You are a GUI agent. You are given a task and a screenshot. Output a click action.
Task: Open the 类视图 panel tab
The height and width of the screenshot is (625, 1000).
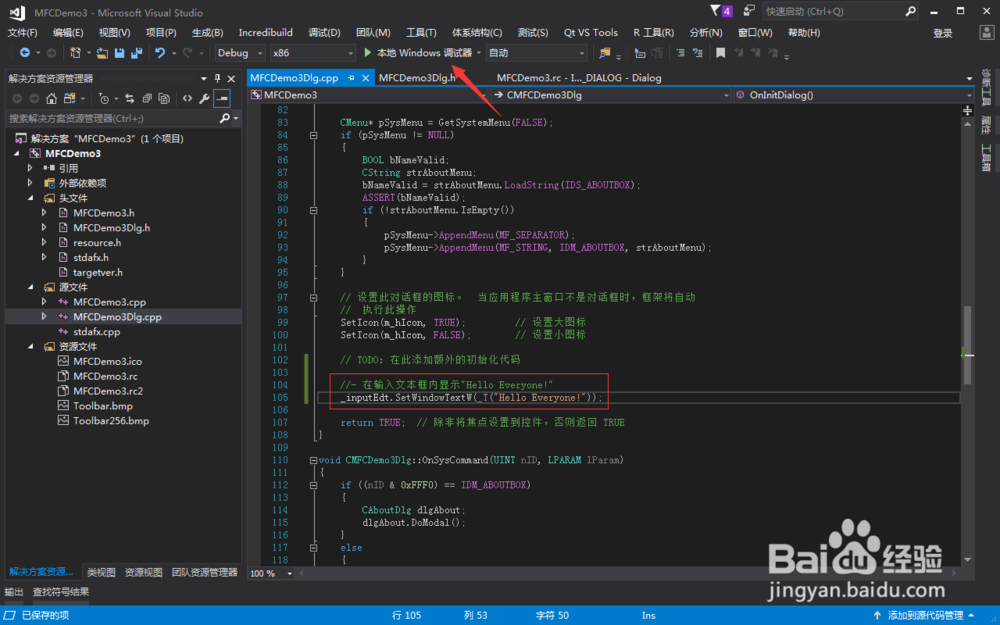coord(101,573)
